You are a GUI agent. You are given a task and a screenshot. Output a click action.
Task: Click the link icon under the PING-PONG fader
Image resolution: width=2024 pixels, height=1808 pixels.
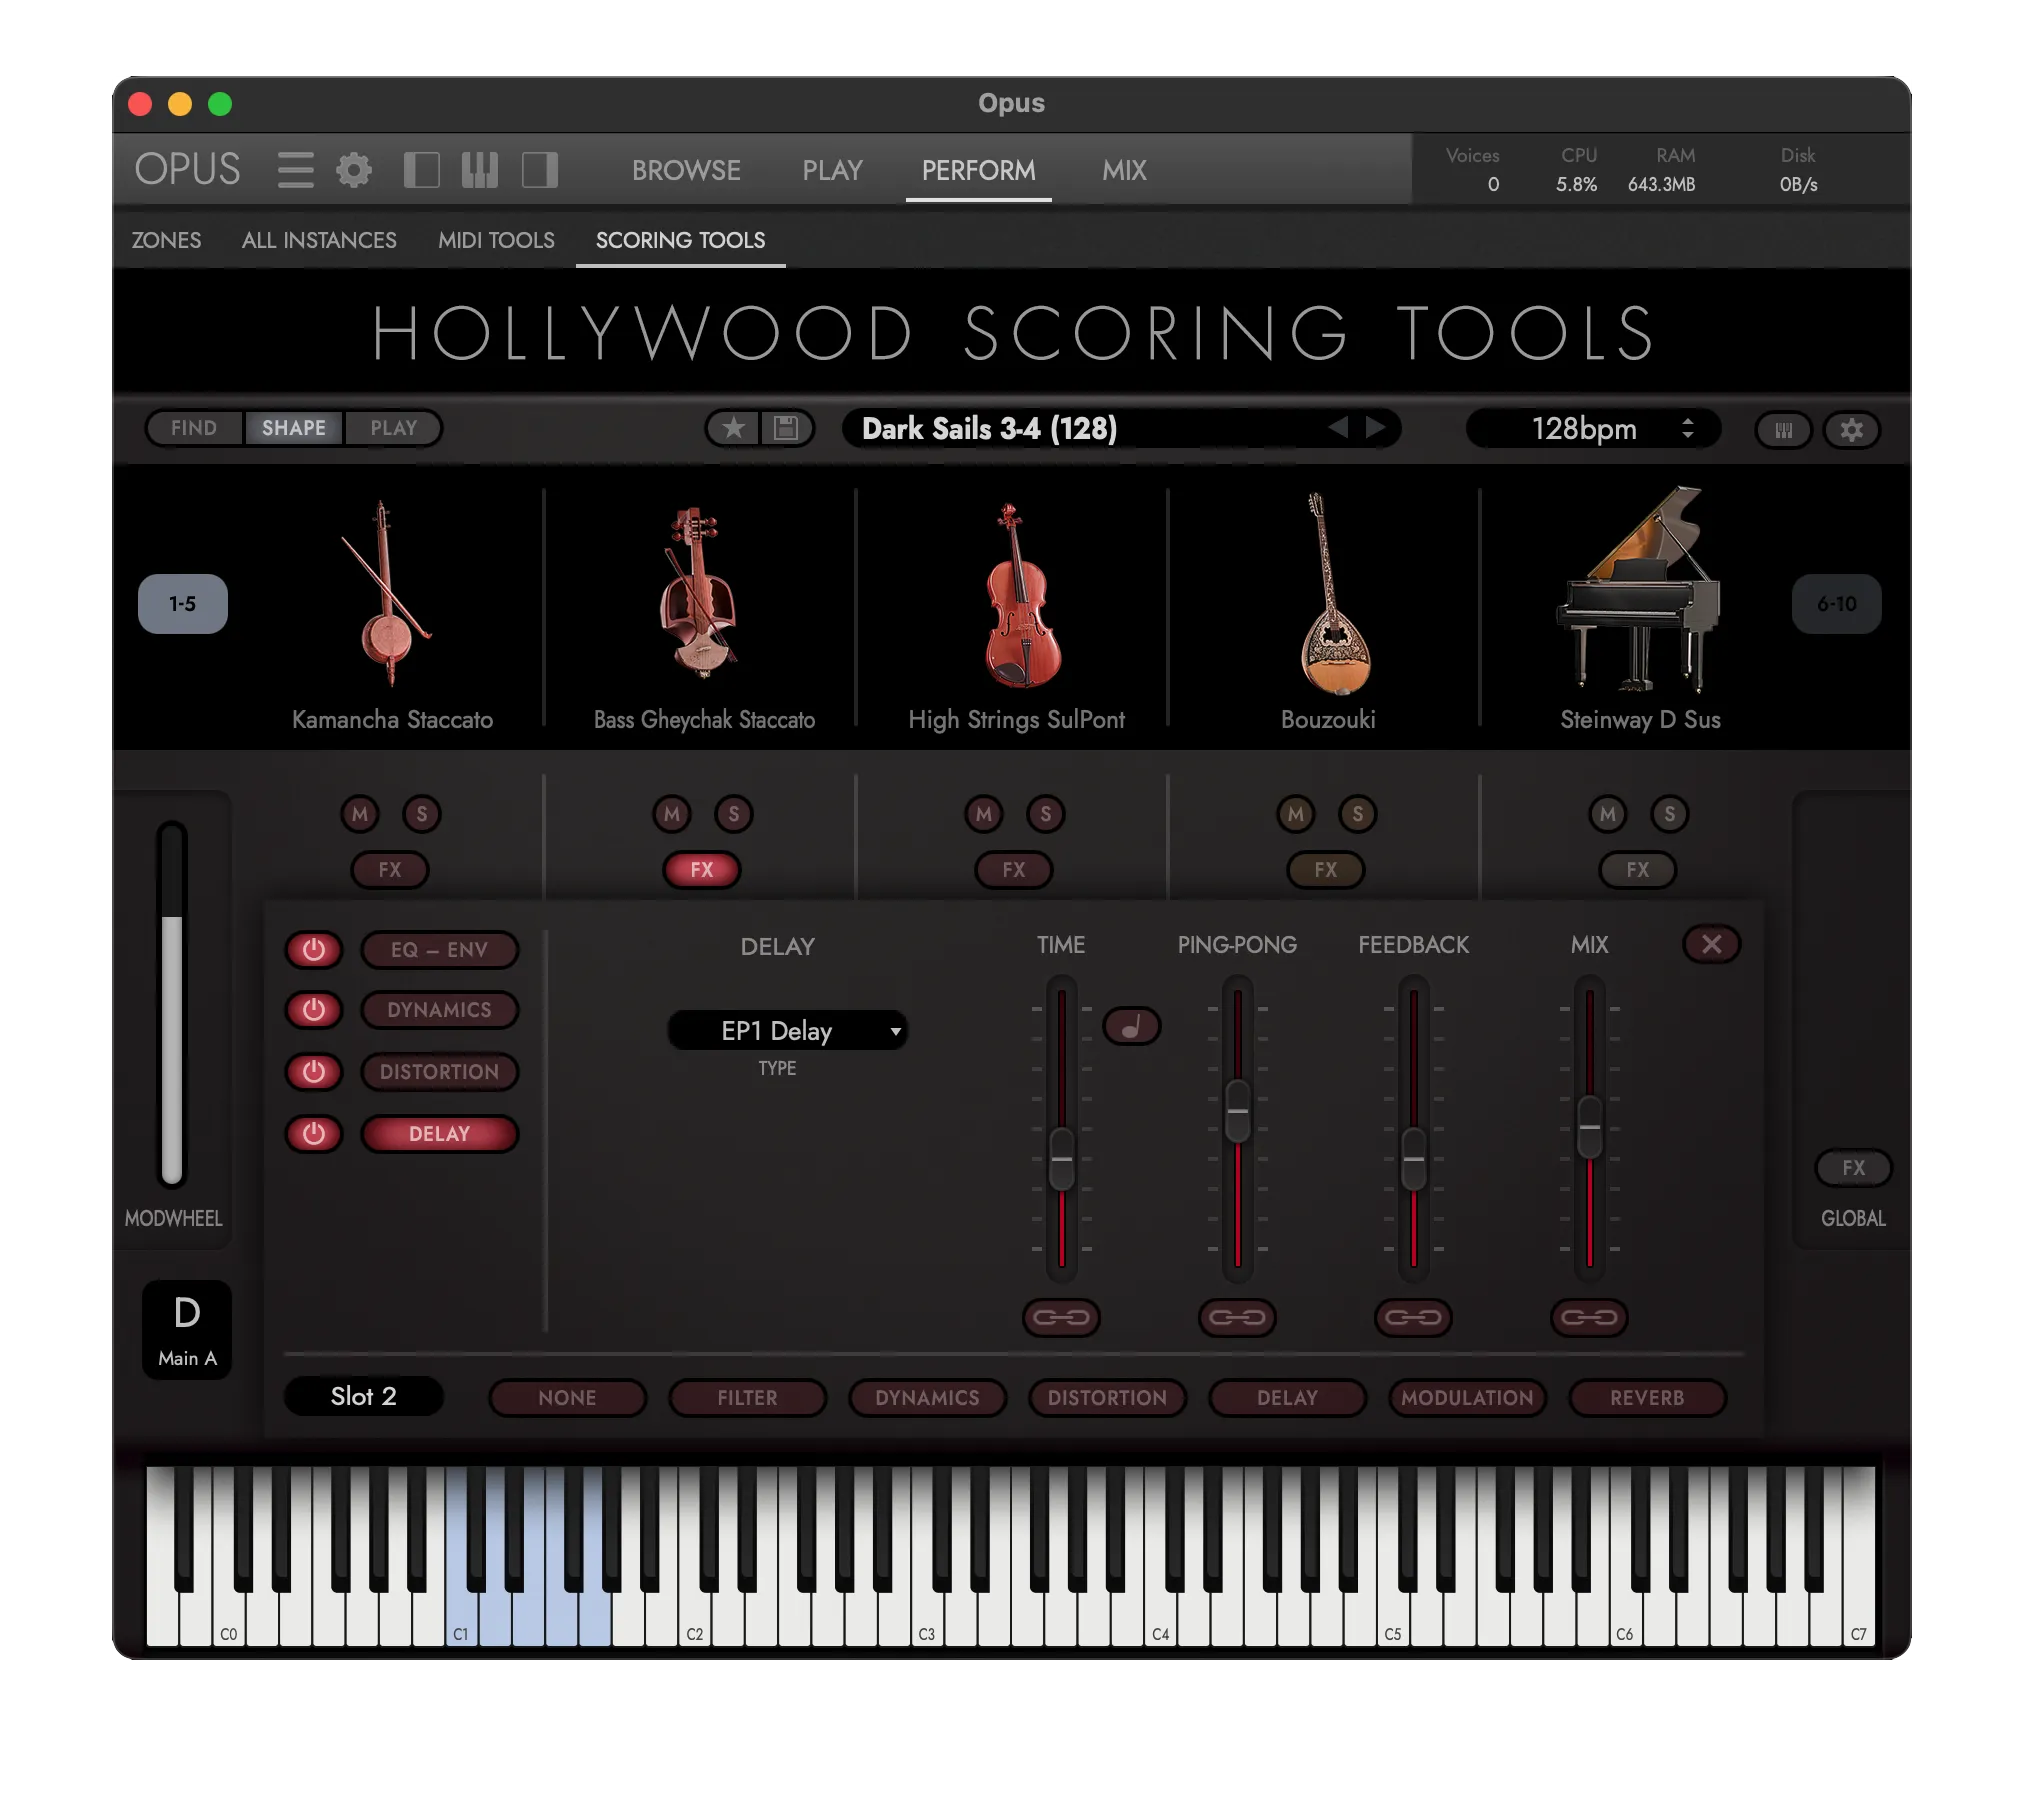coord(1237,1317)
